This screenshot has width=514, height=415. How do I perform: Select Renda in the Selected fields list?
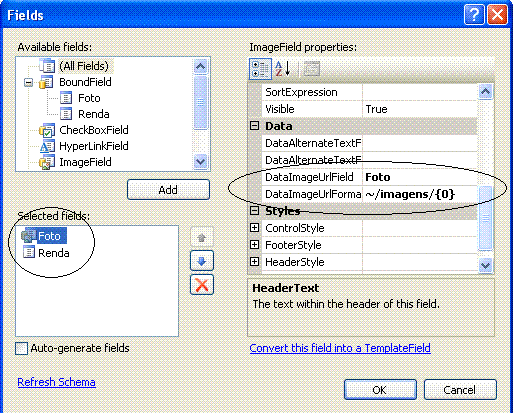[54, 253]
